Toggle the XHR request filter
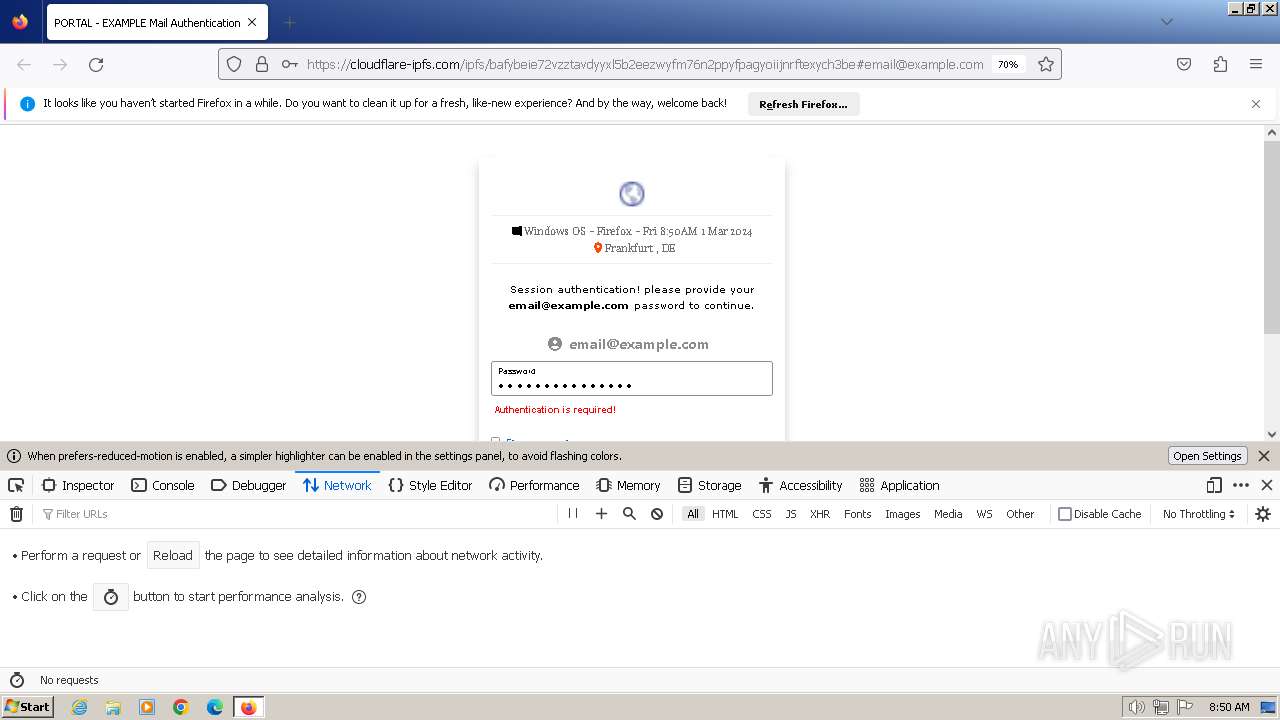1280x720 pixels. 820,514
